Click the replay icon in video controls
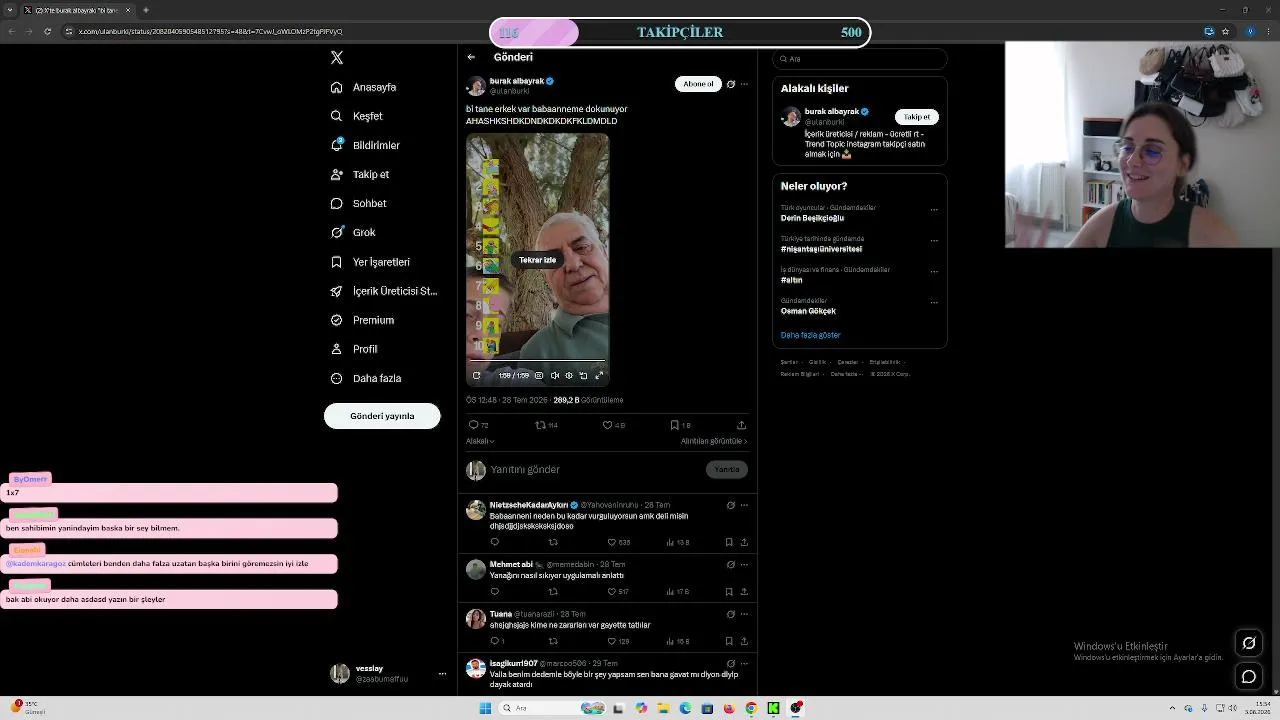This screenshot has height=720, width=1280. point(476,375)
